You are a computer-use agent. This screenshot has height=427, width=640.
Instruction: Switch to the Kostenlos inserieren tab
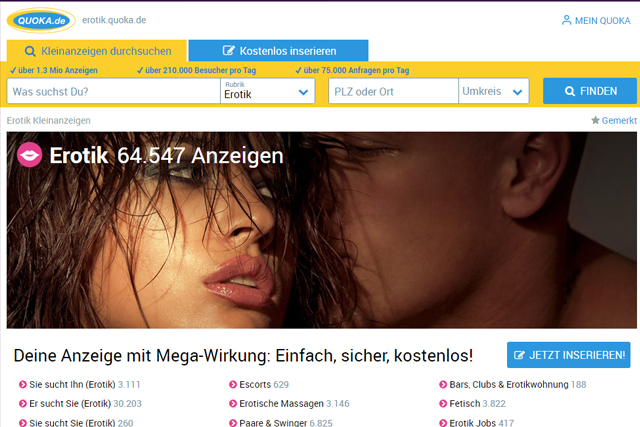pyautogui.click(x=278, y=51)
